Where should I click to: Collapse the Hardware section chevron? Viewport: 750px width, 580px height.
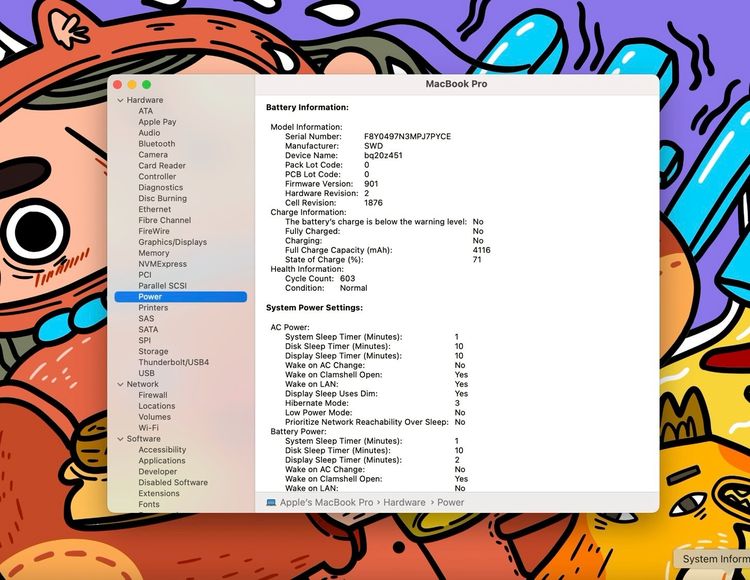(121, 100)
